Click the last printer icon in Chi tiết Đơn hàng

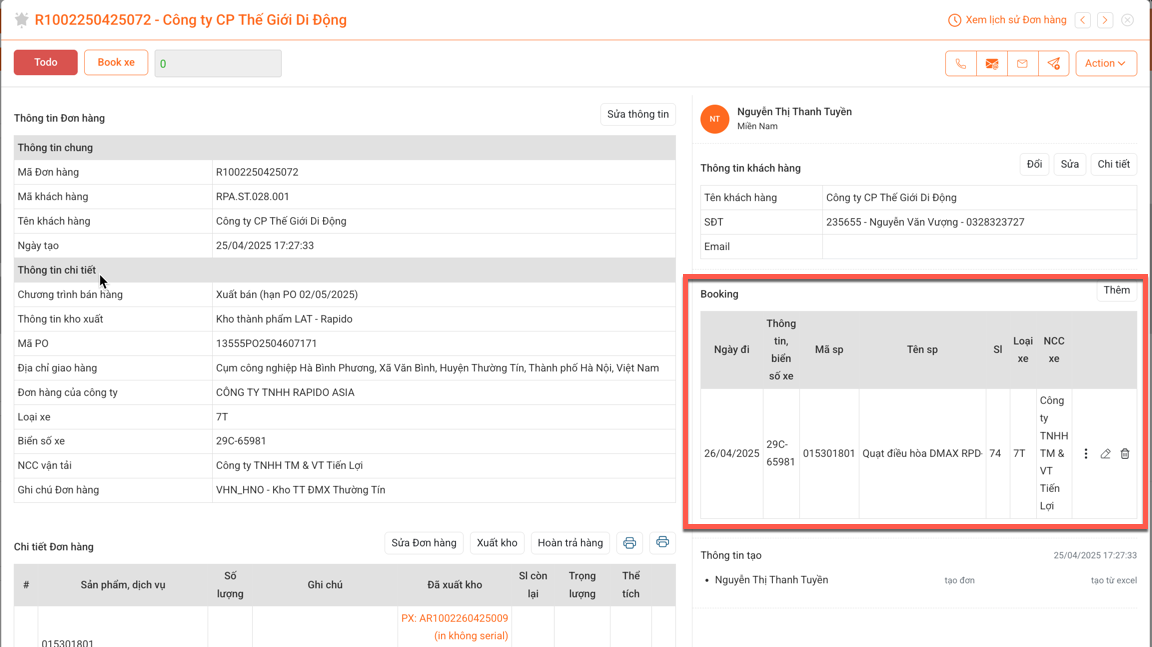click(x=663, y=543)
